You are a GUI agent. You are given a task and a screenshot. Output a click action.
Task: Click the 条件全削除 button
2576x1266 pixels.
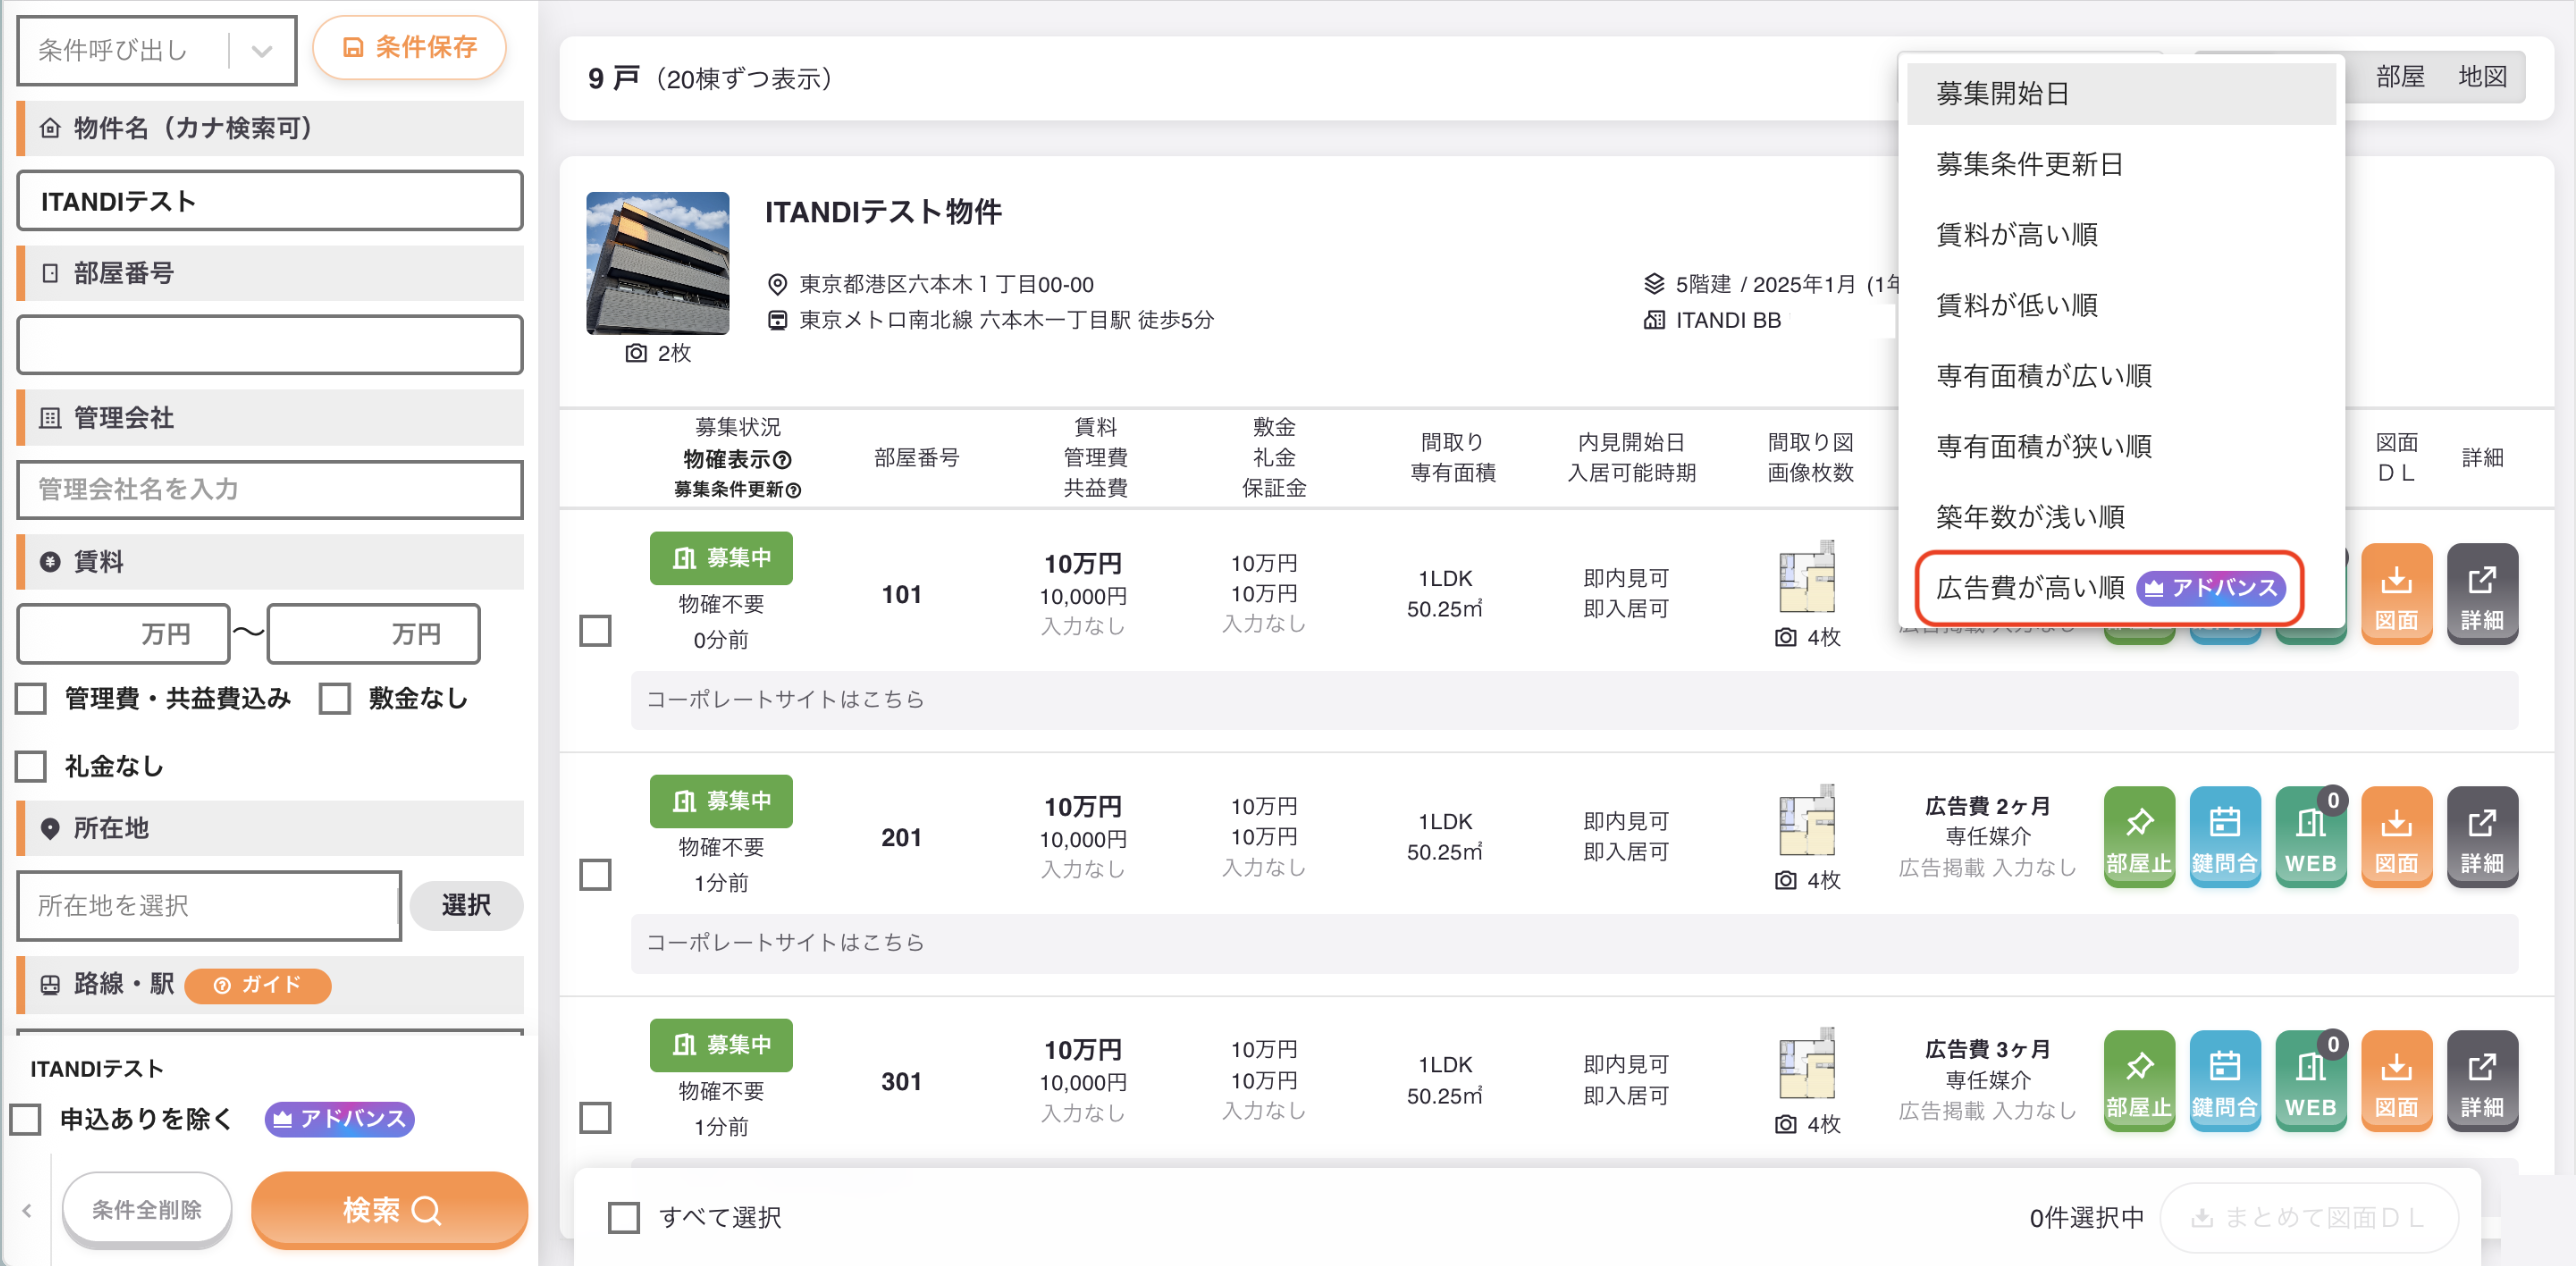pyautogui.click(x=147, y=1210)
